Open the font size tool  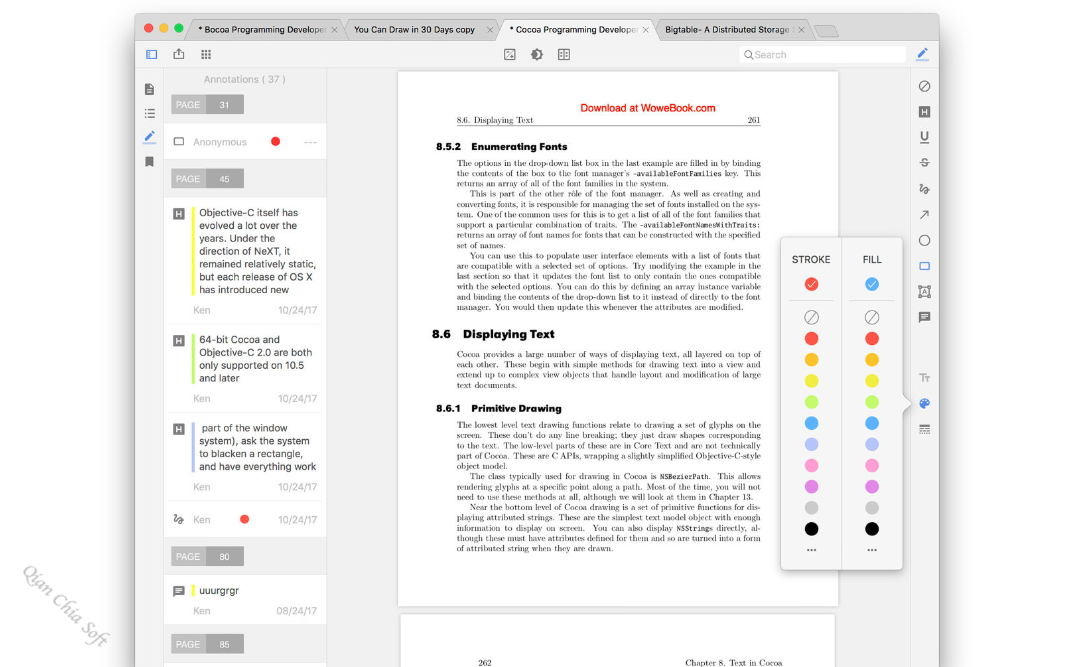pyautogui.click(x=924, y=377)
